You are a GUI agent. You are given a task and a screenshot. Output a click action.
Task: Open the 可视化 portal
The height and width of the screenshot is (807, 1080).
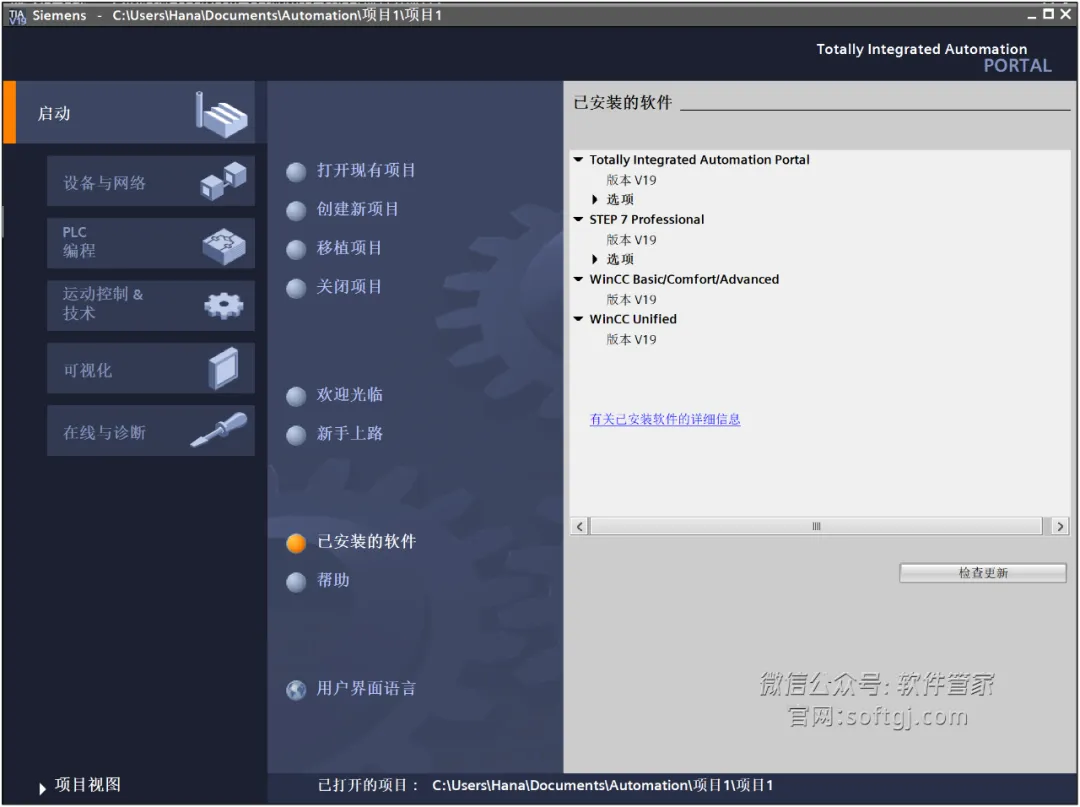pos(151,368)
